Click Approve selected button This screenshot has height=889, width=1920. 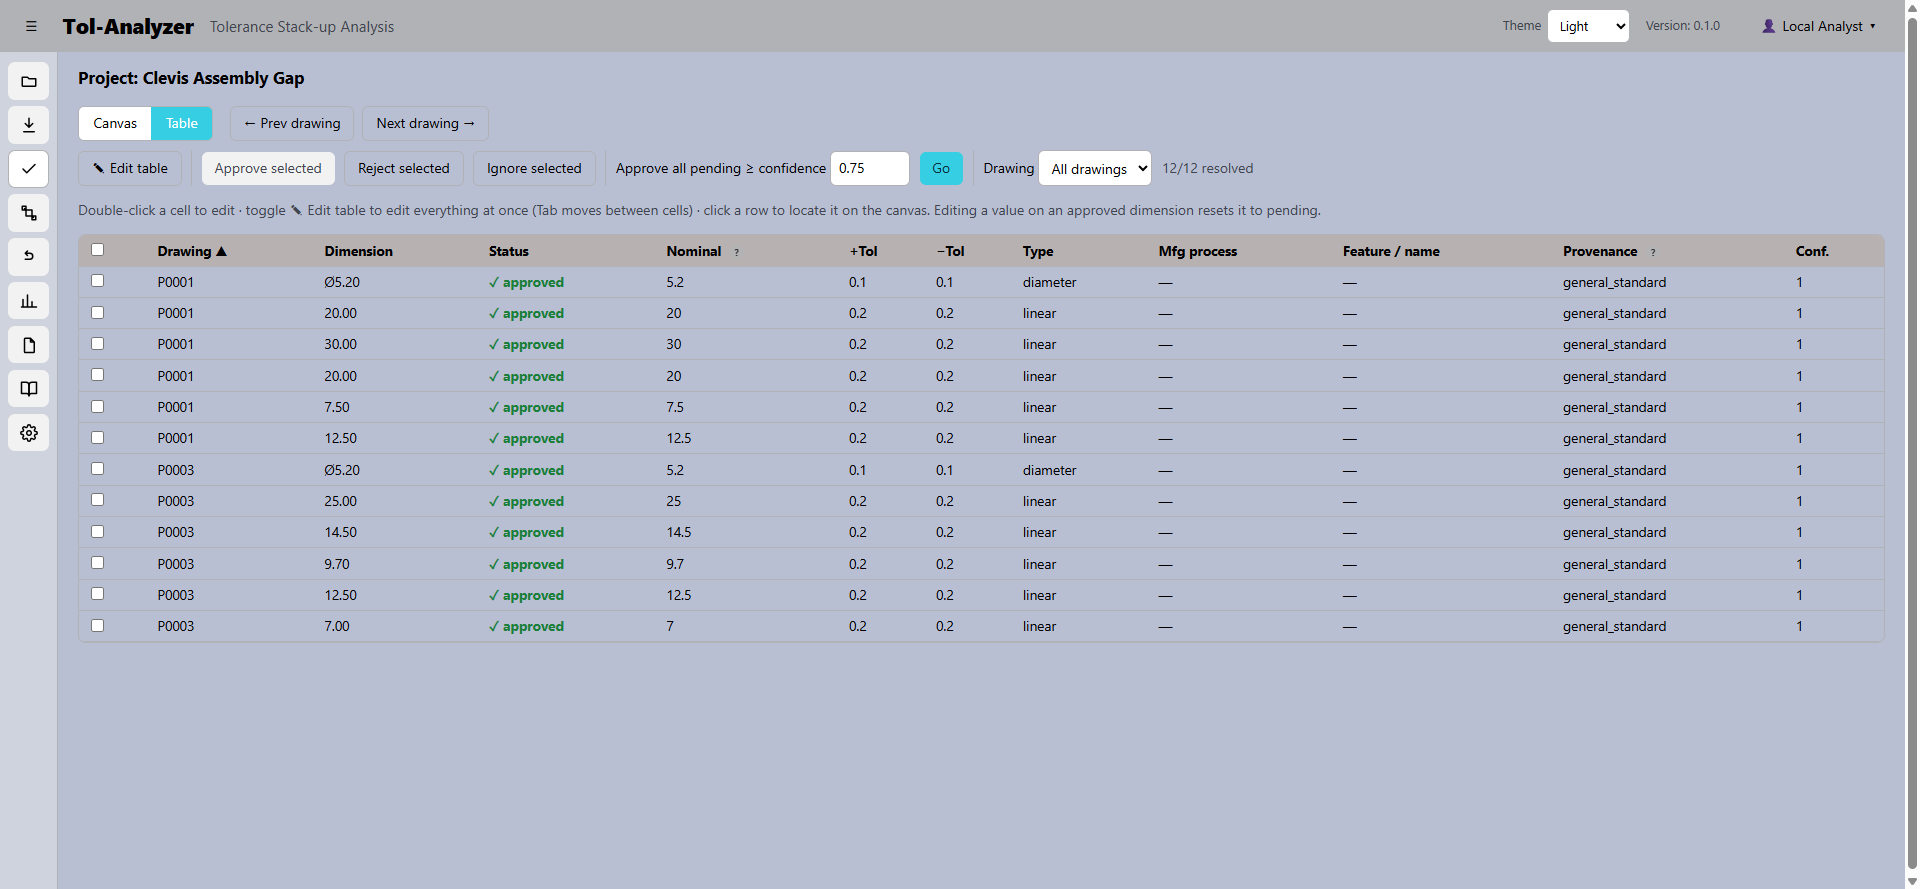[x=268, y=169]
